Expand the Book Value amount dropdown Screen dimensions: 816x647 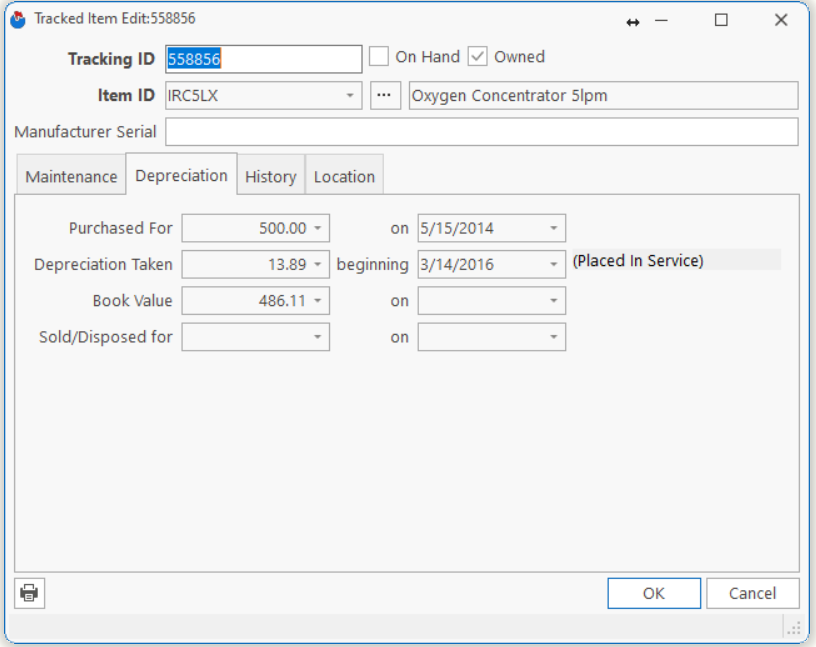318,301
